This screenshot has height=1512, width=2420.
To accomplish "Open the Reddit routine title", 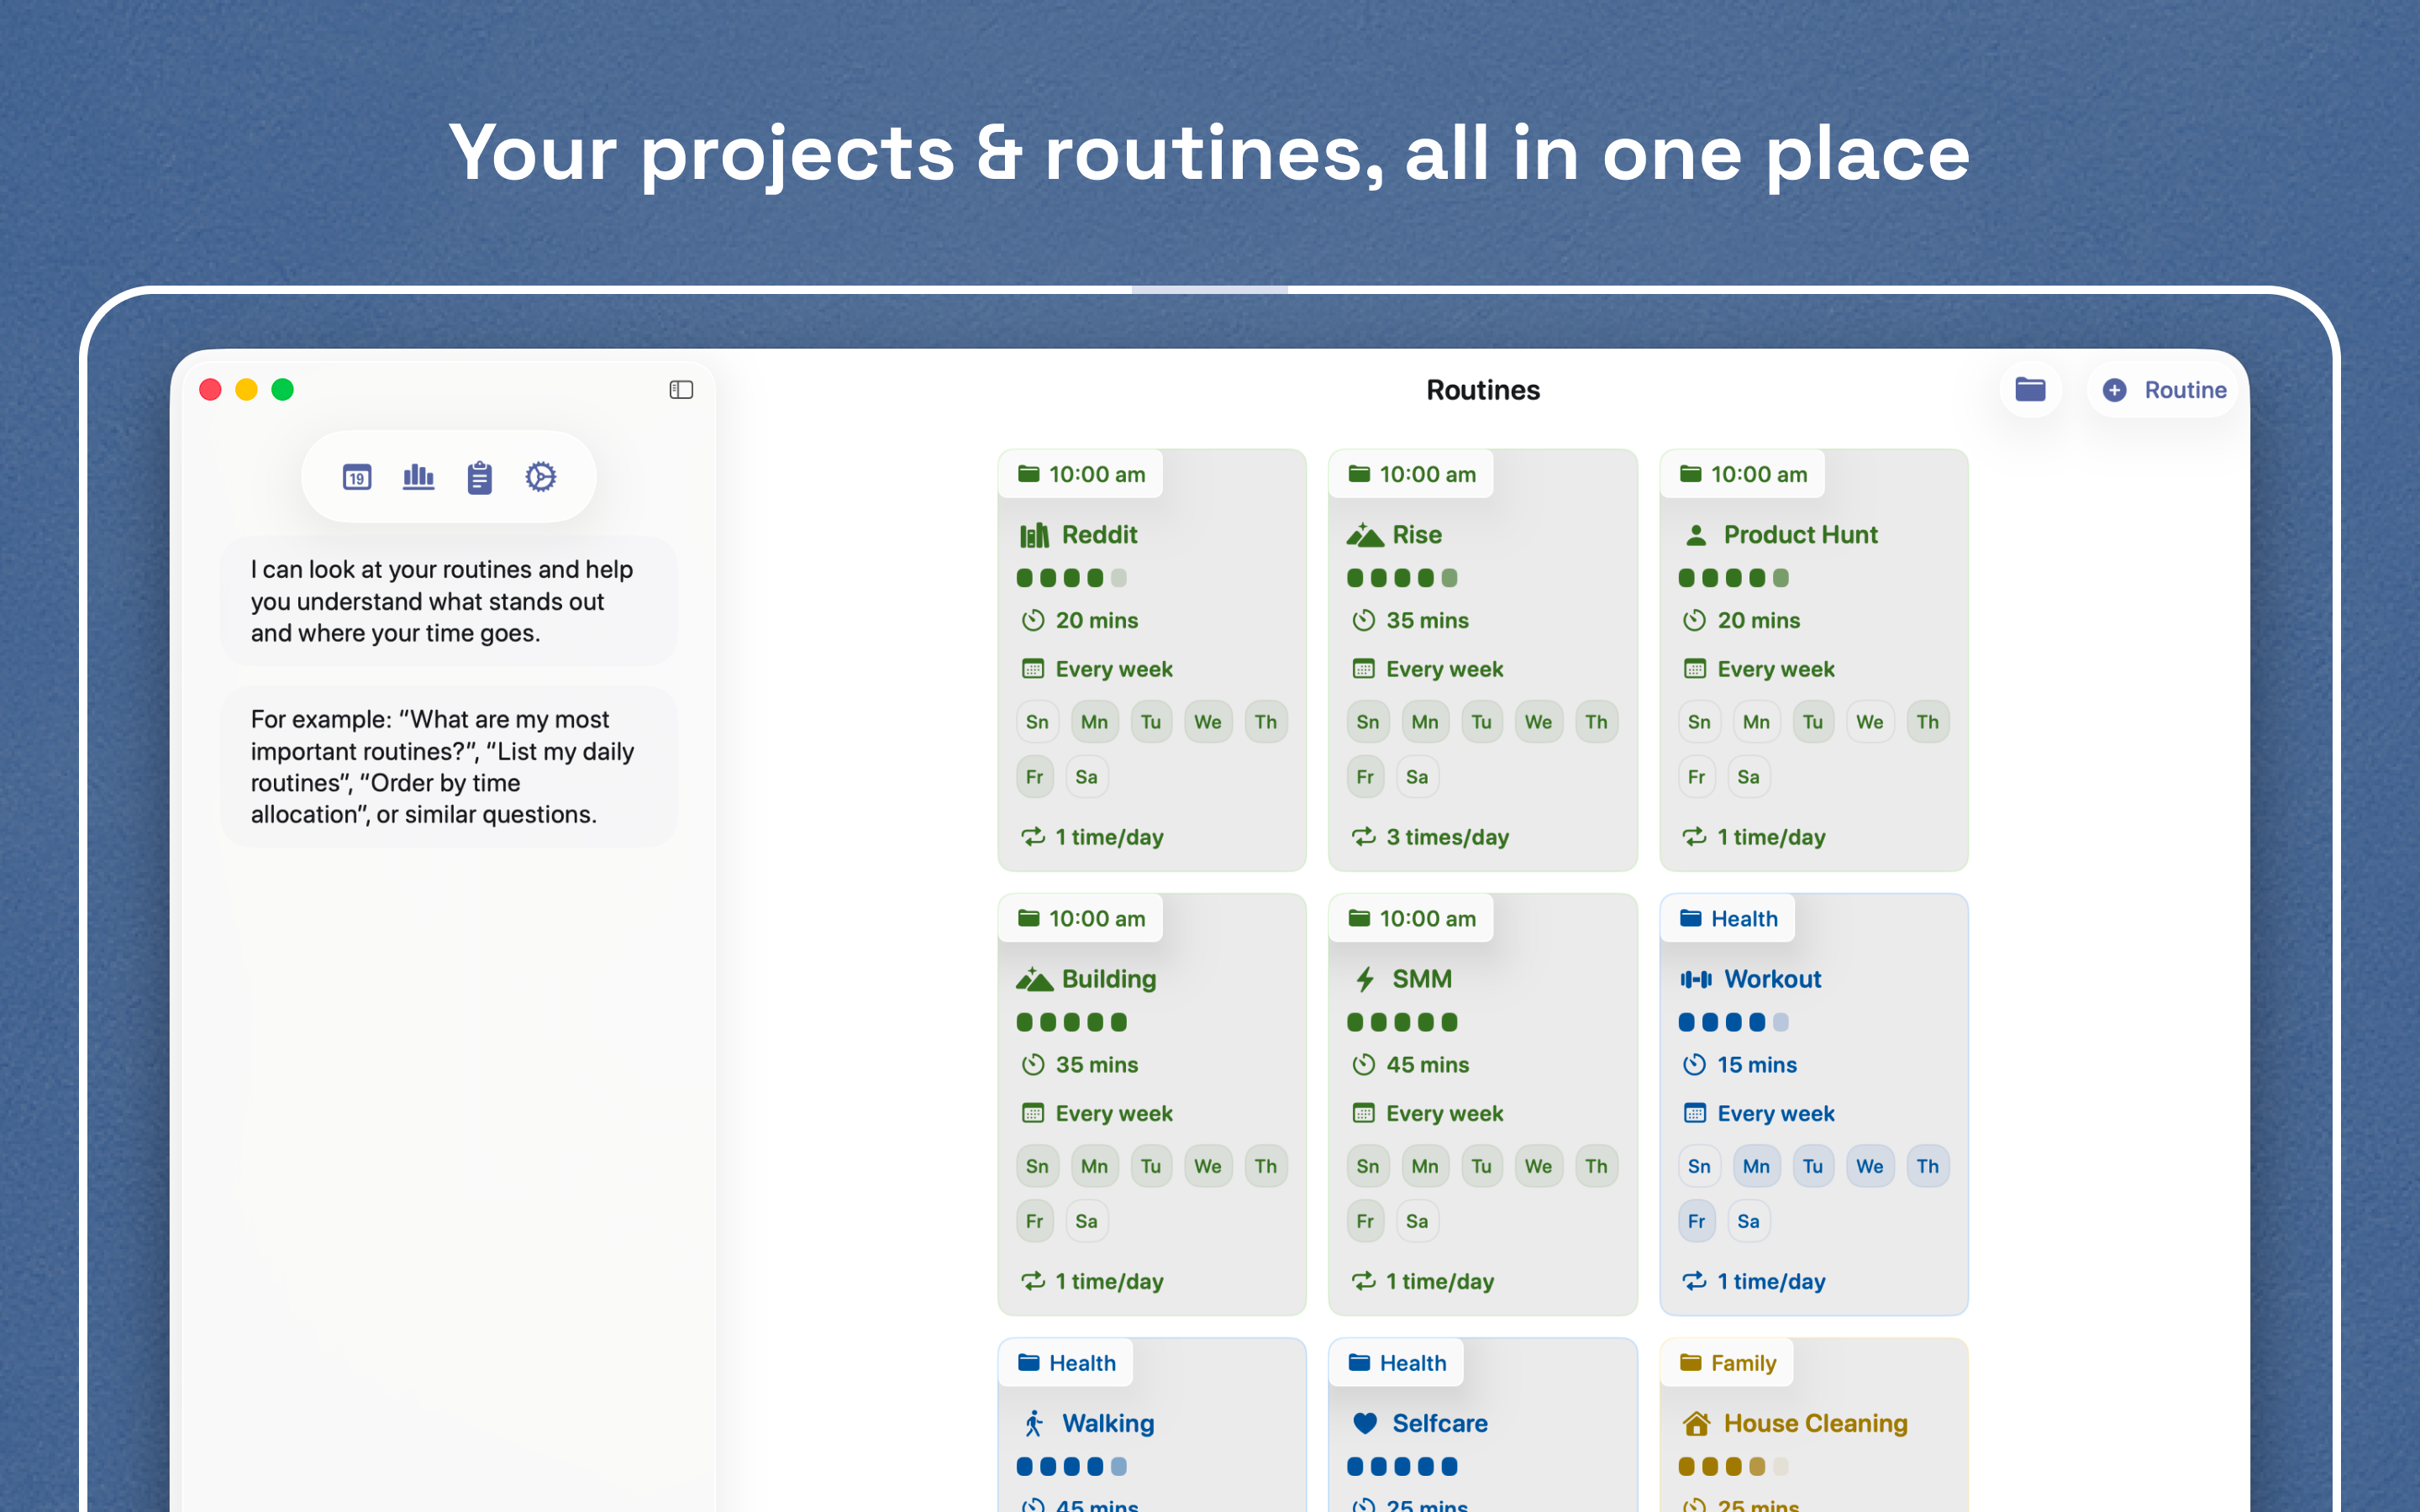I will pyautogui.click(x=1099, y=535).
